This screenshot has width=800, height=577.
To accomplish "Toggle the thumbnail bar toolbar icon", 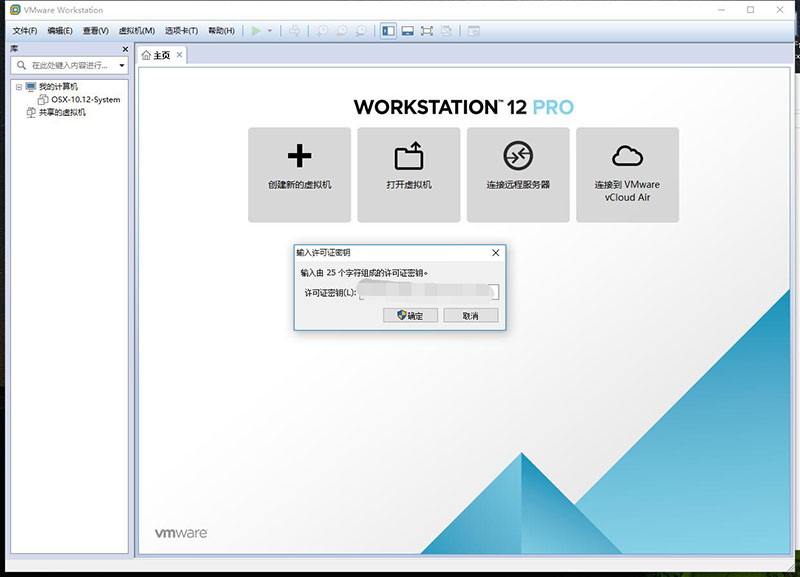I will [408, 31].
